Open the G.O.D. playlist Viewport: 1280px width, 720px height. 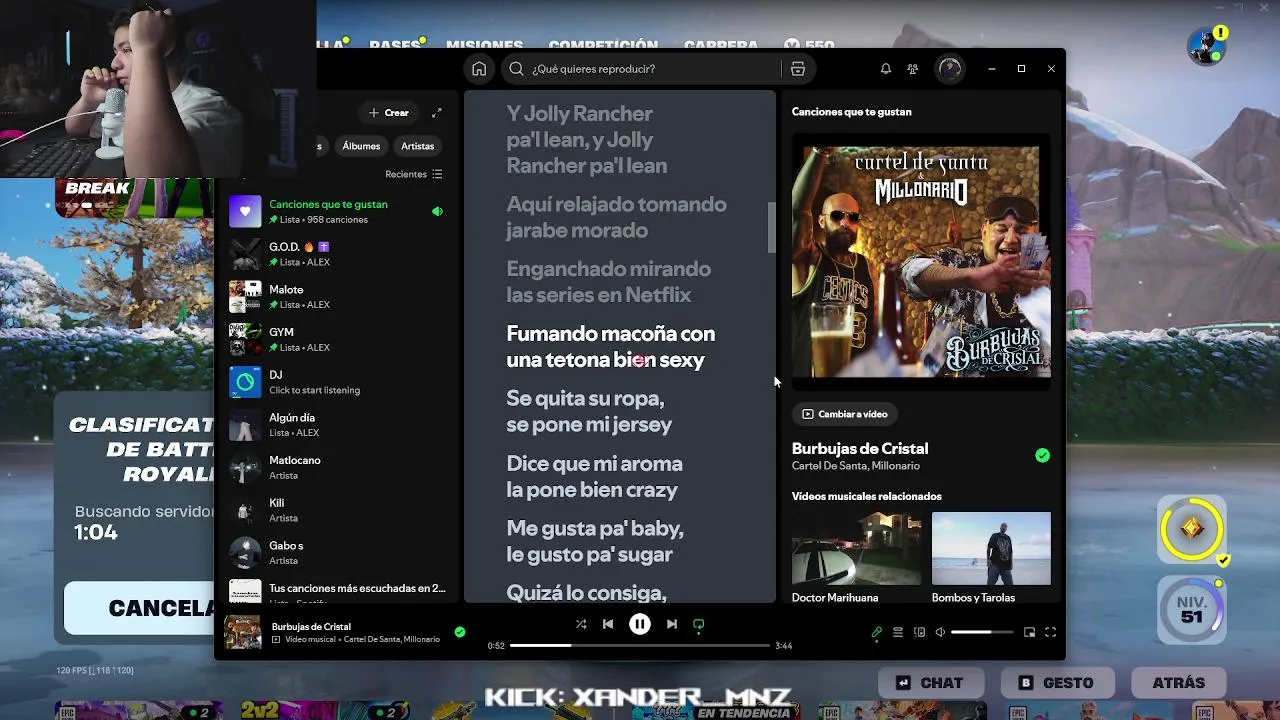[337, 254]
